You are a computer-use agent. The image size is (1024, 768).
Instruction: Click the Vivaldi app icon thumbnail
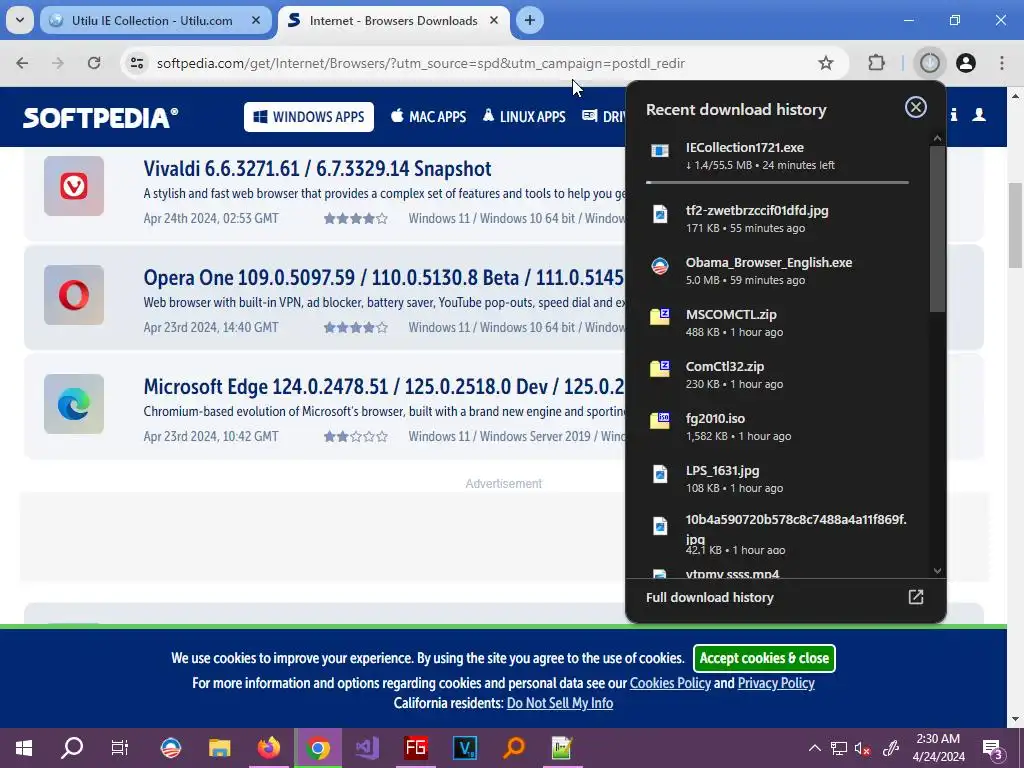pos(74,186)
